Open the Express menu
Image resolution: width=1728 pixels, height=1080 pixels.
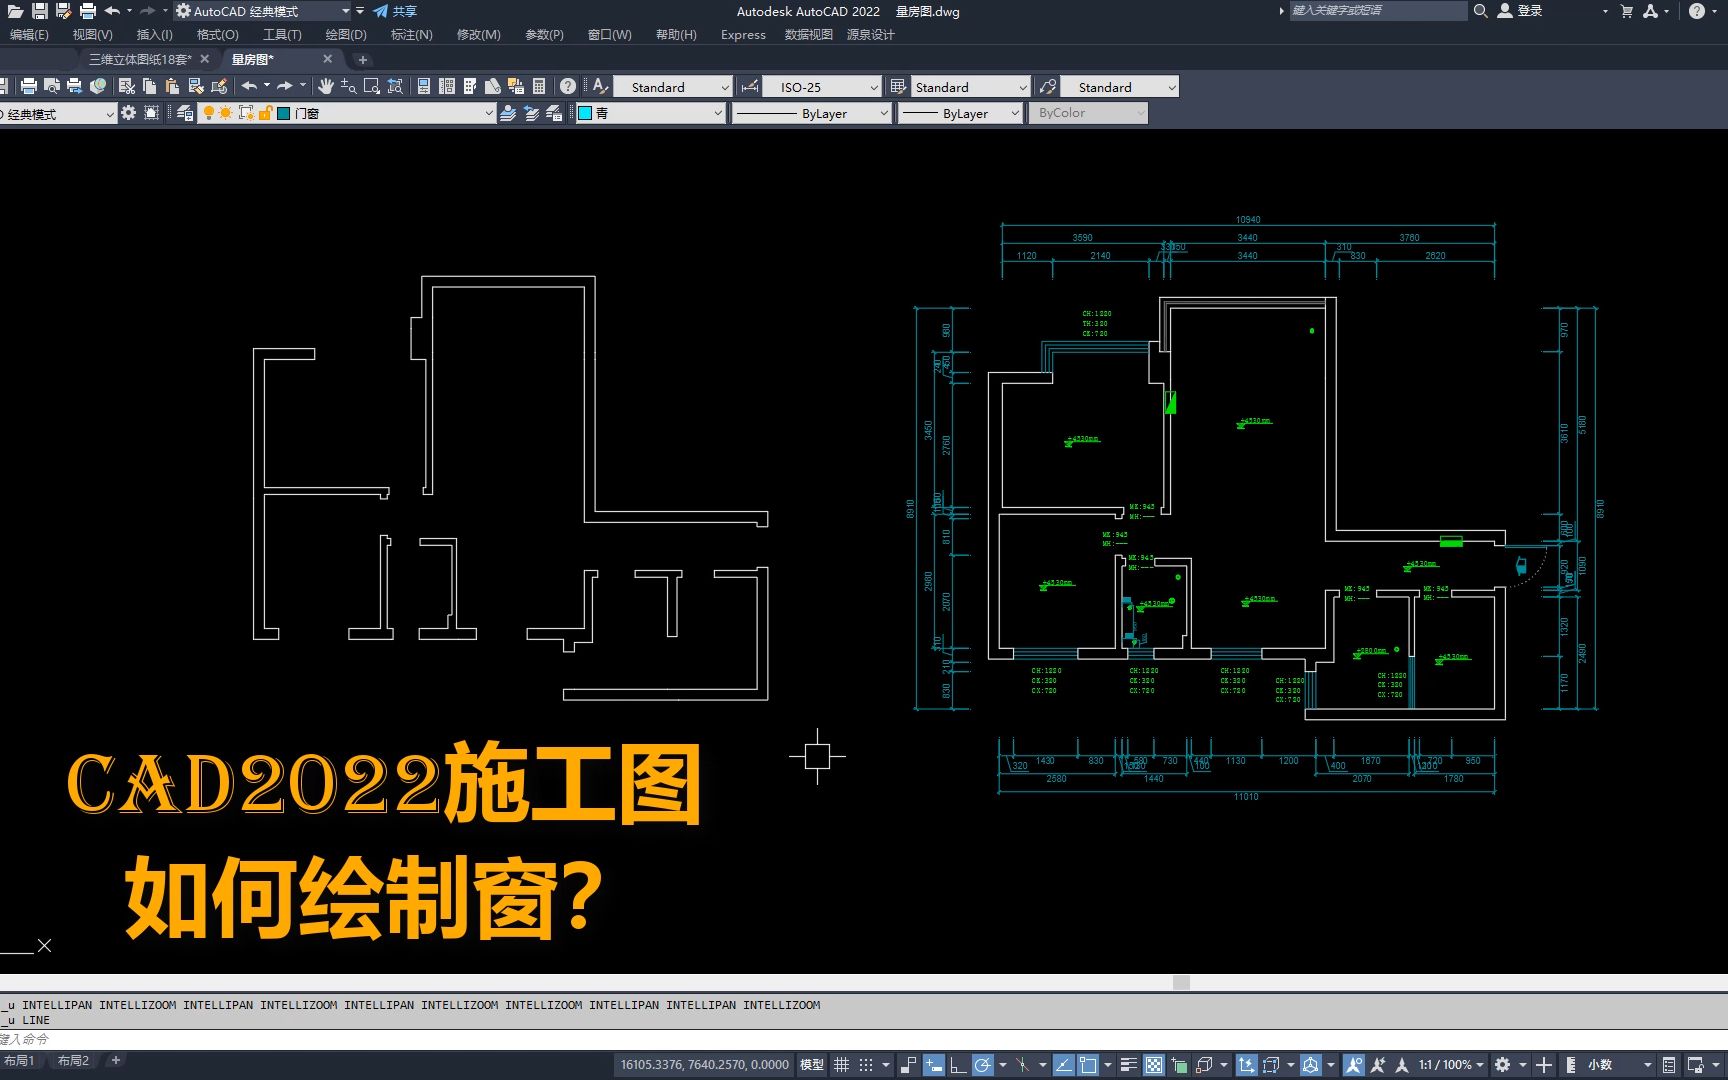743,34
